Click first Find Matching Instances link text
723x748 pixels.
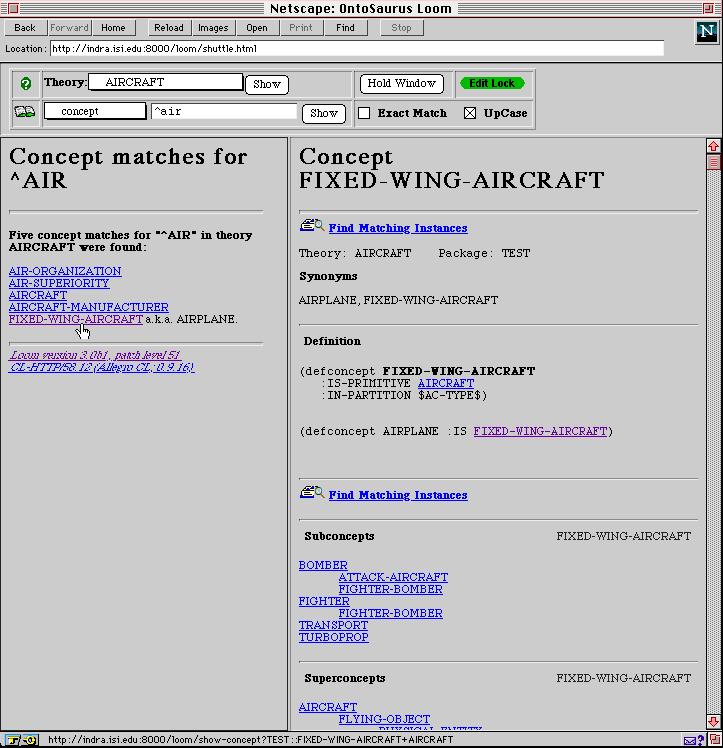tap(398, 228)
